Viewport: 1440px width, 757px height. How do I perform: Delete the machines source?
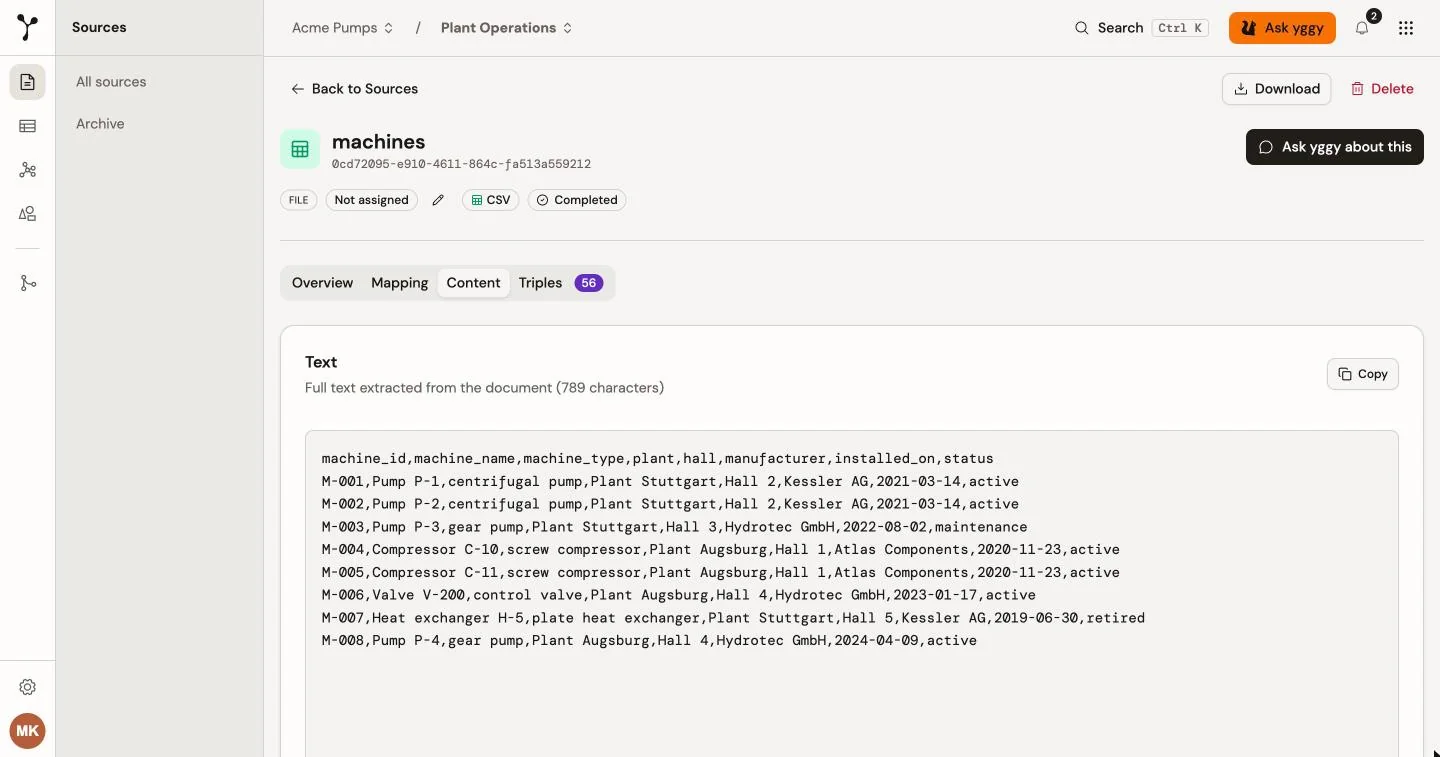1382,89
